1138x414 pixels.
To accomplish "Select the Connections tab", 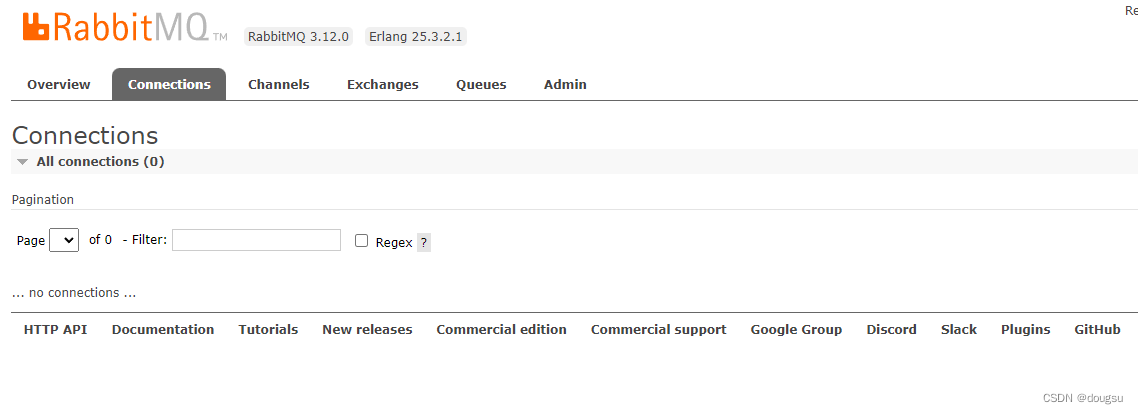I will click(169, 84).
